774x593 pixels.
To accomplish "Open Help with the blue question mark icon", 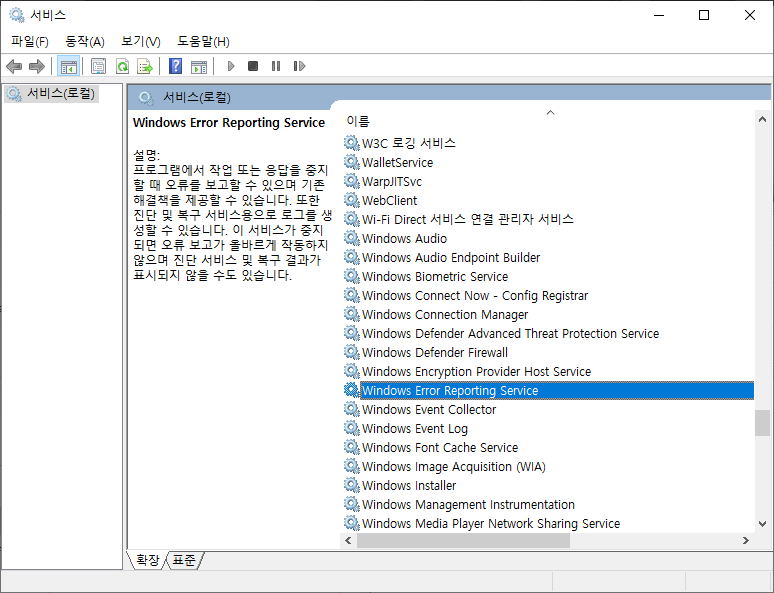I will [176, 66].
